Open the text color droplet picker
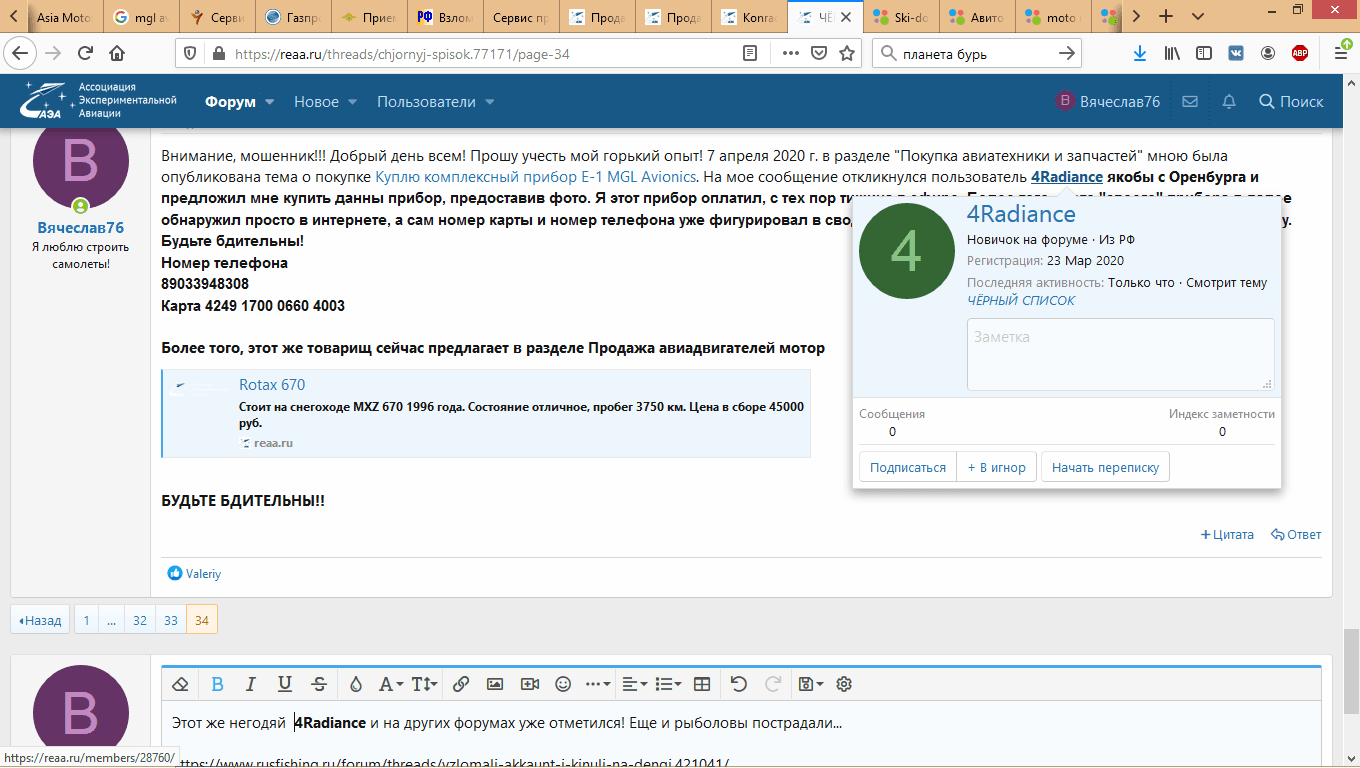 pyautogui.click(x=355, y=684)
